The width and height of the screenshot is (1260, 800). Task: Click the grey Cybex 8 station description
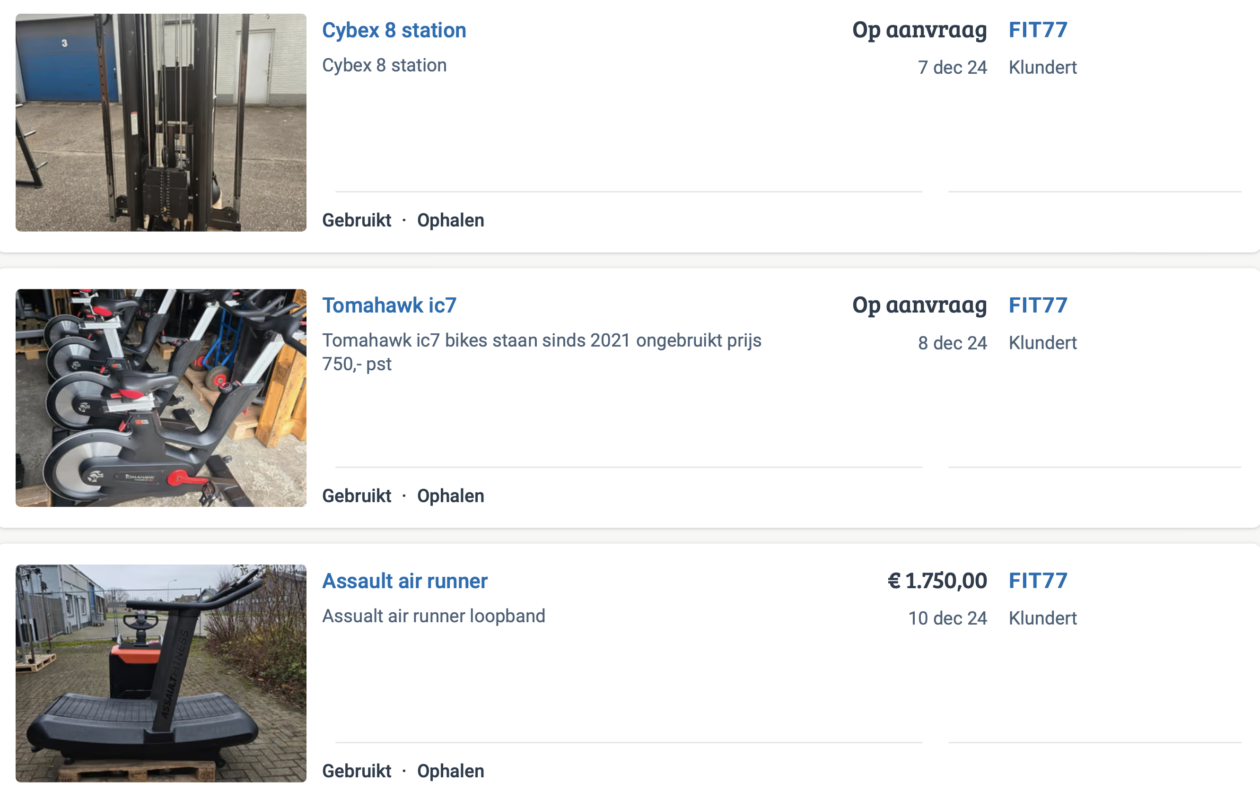pyautogui.click(x=384, y=66)
